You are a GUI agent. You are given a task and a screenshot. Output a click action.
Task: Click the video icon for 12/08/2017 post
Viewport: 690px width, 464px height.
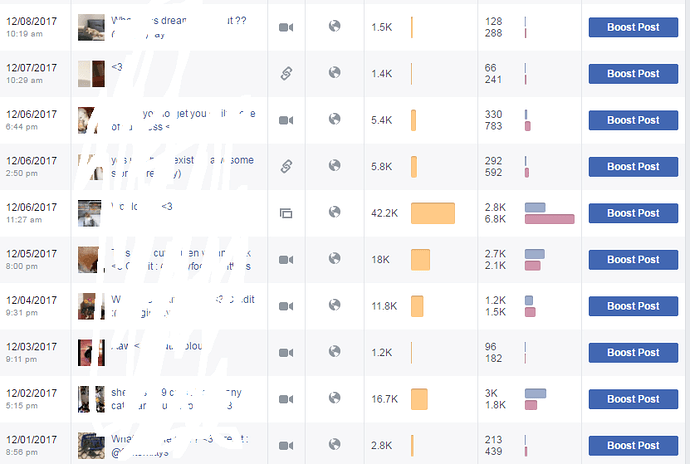(286, 27)
